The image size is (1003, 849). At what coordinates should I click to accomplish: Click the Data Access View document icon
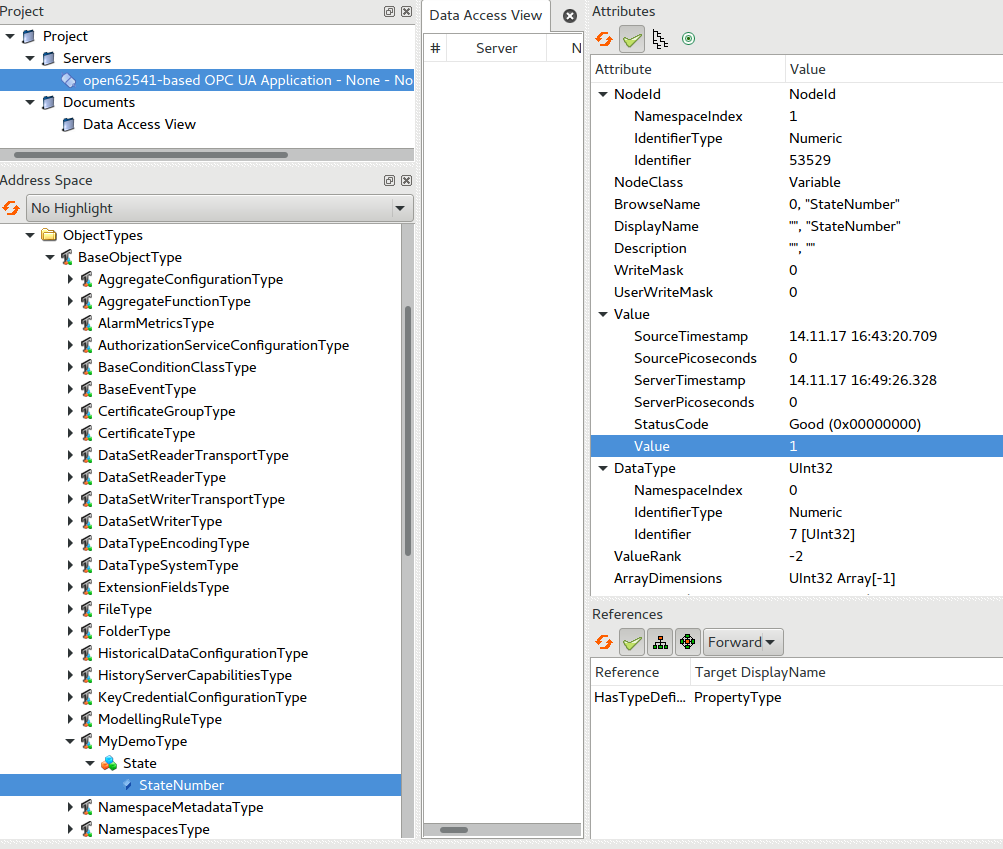pyautogui.click(x=67, y=124)
